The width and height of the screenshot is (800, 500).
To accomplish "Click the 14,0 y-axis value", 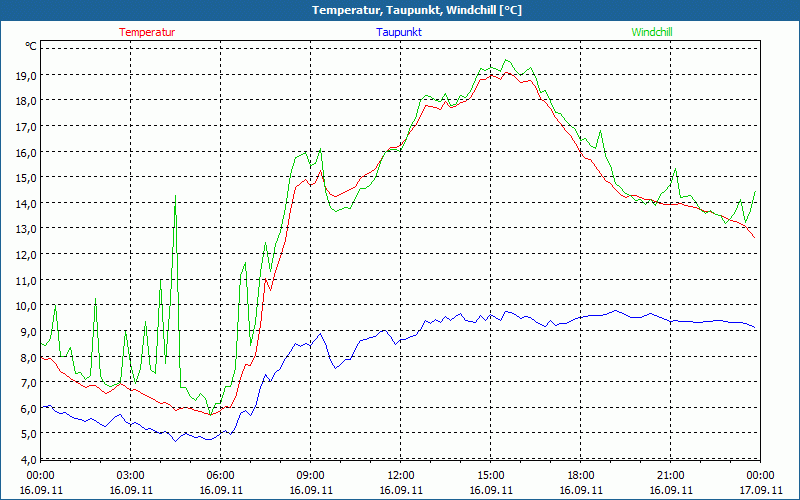I will click(26, 204).
